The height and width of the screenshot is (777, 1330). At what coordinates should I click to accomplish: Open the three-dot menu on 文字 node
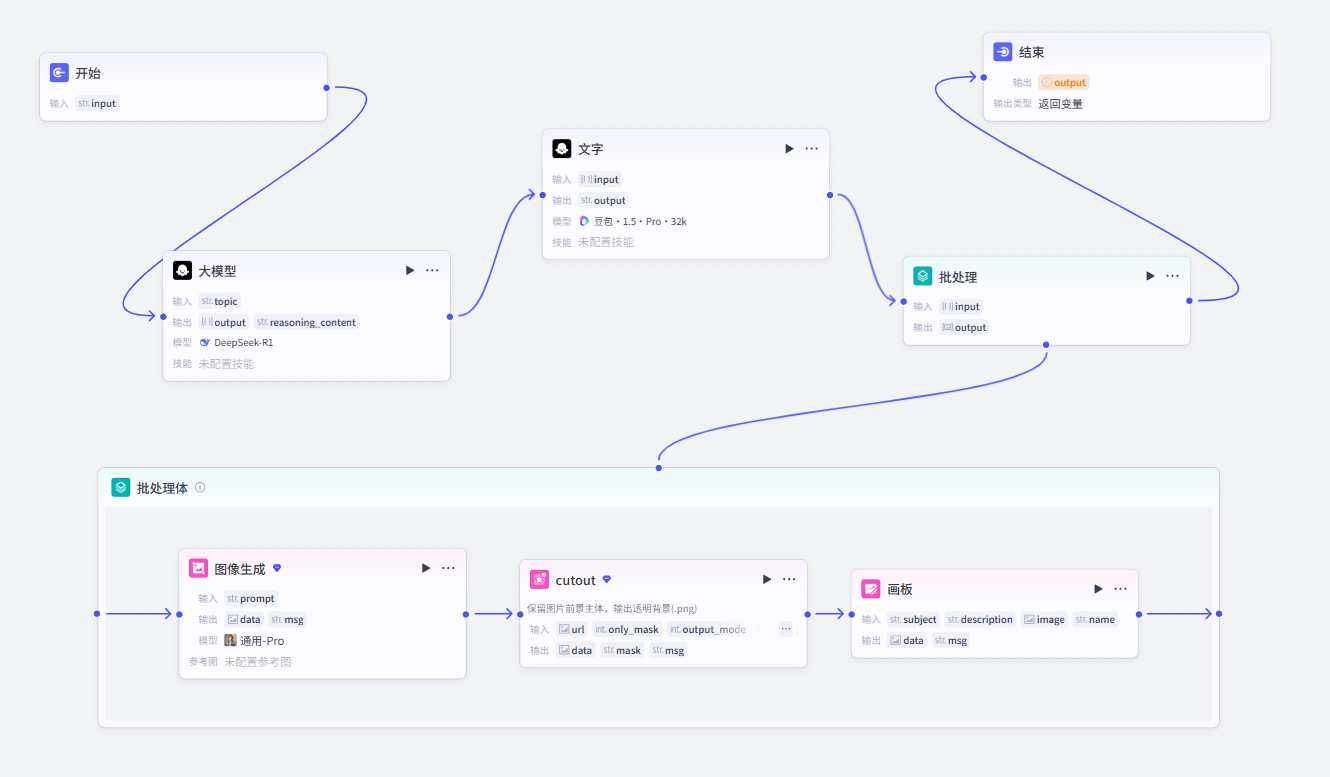click(x=811, y=148)
